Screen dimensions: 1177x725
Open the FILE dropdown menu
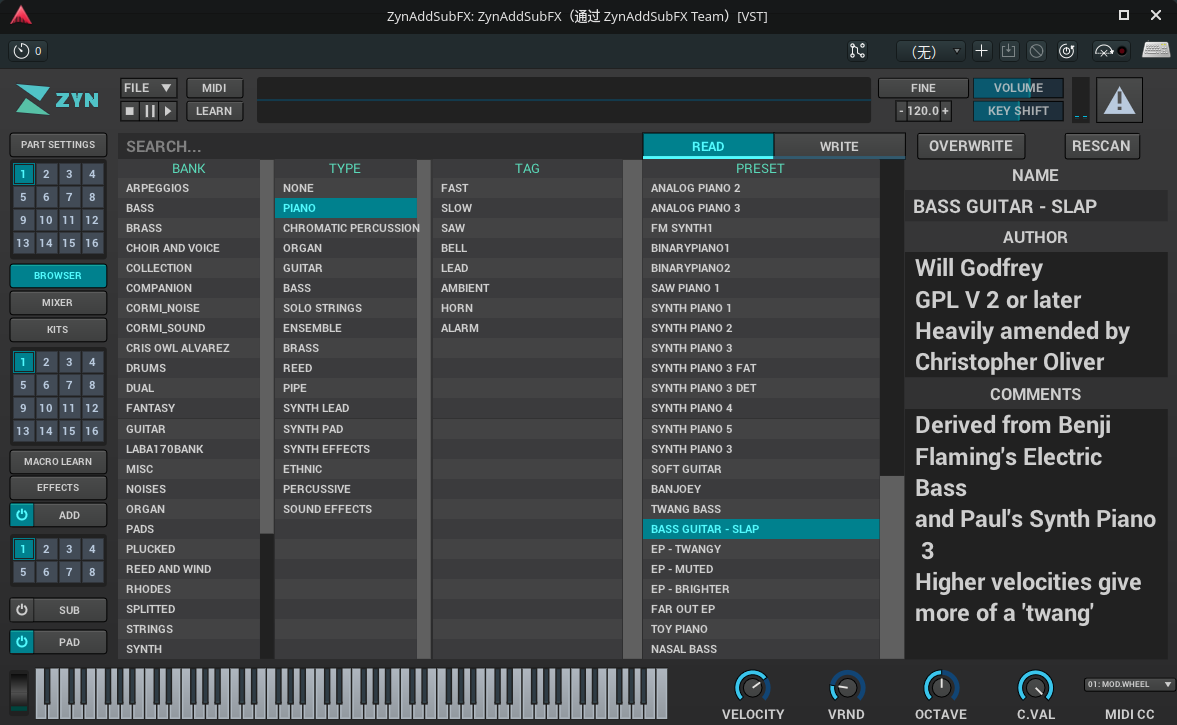click(149, 88)
